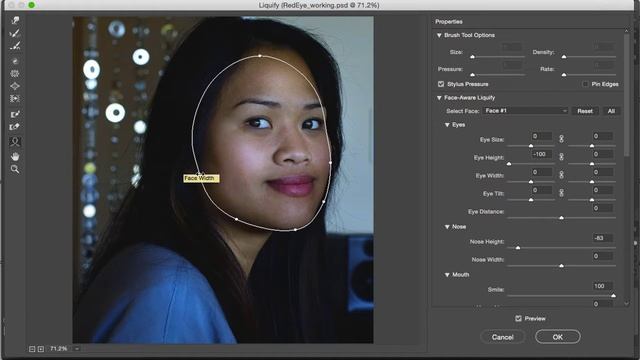Click the Reset button

point(585,111)
